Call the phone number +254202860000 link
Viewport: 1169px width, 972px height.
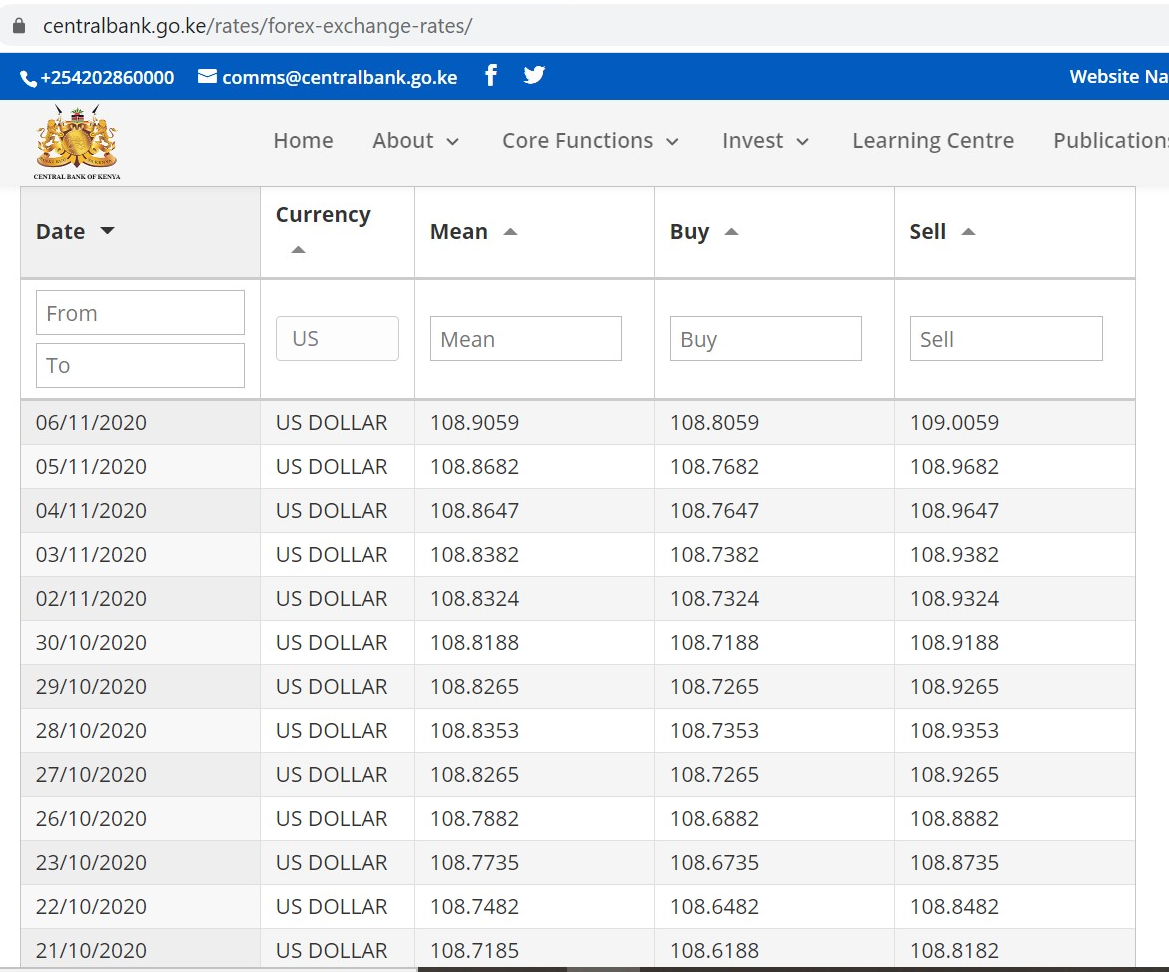[x=107, y=78]
